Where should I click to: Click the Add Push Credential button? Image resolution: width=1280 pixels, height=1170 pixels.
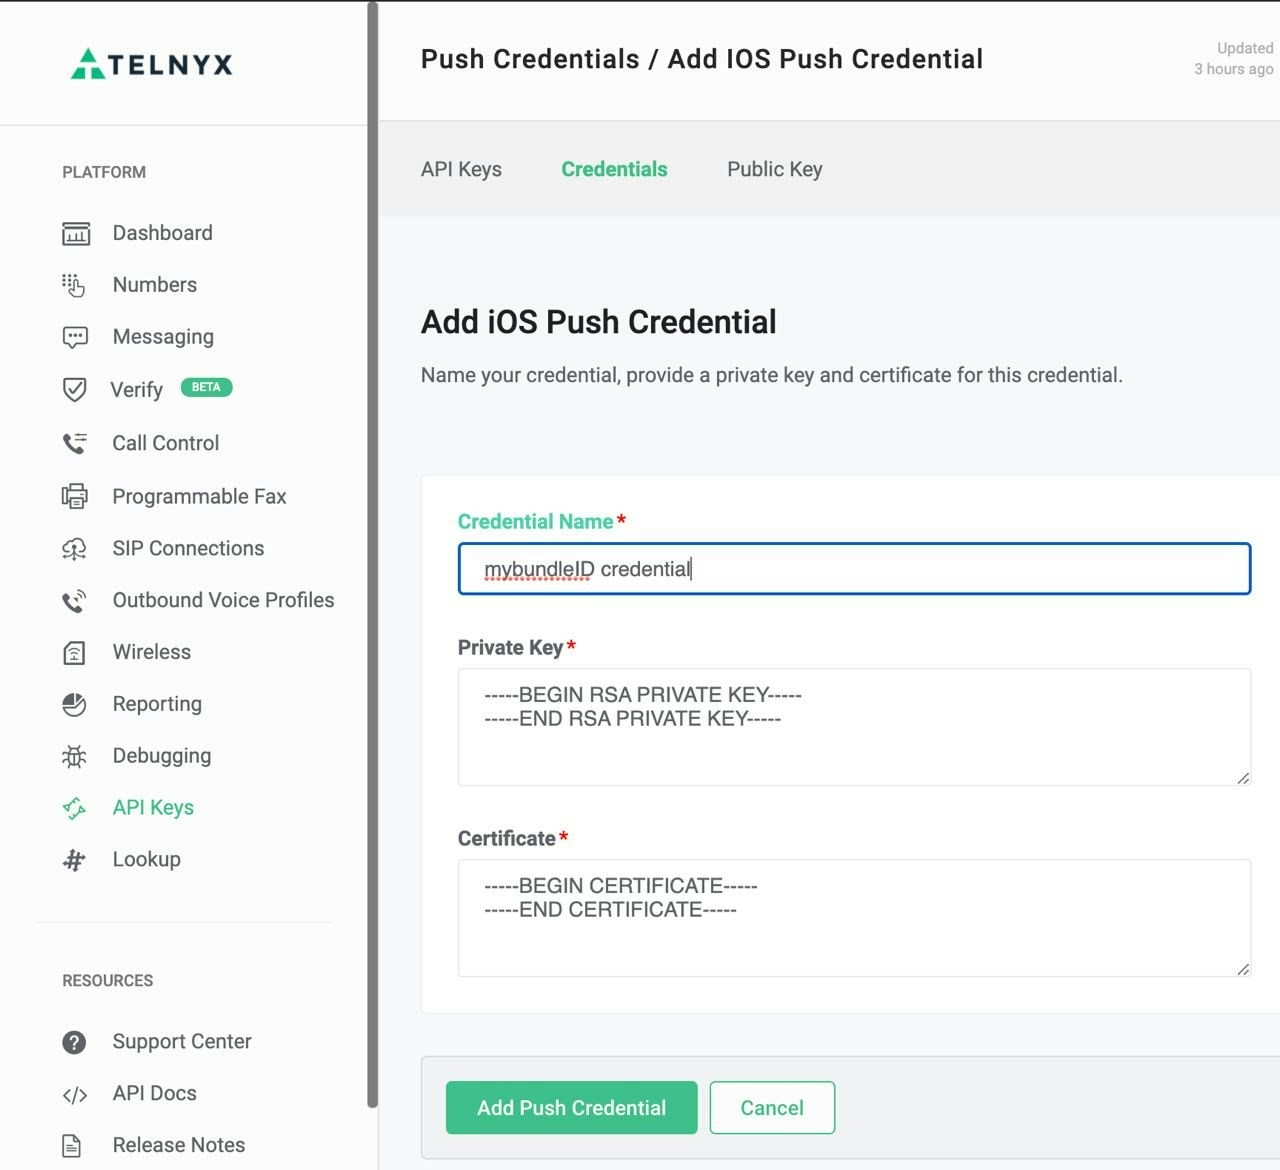(x=571, y=1108)
